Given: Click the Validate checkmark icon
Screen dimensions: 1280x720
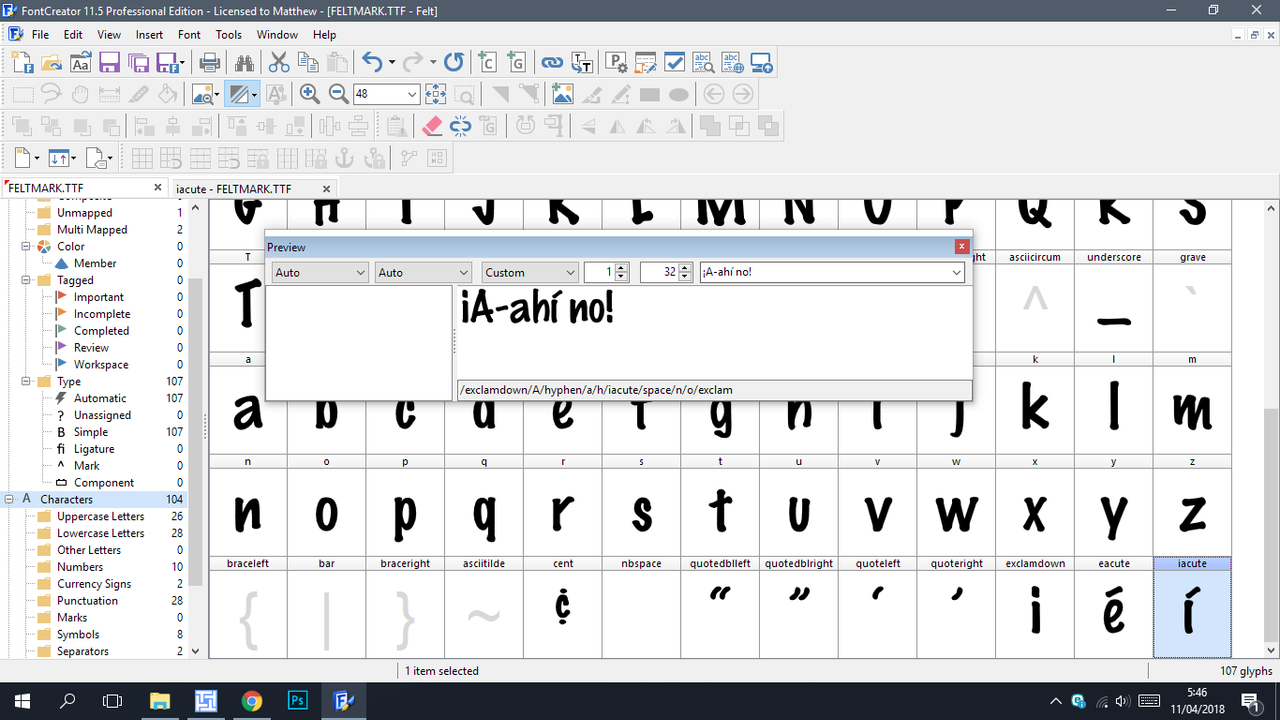Looking at the screenshot, I should pyautogui.click(x=674, y=62).
